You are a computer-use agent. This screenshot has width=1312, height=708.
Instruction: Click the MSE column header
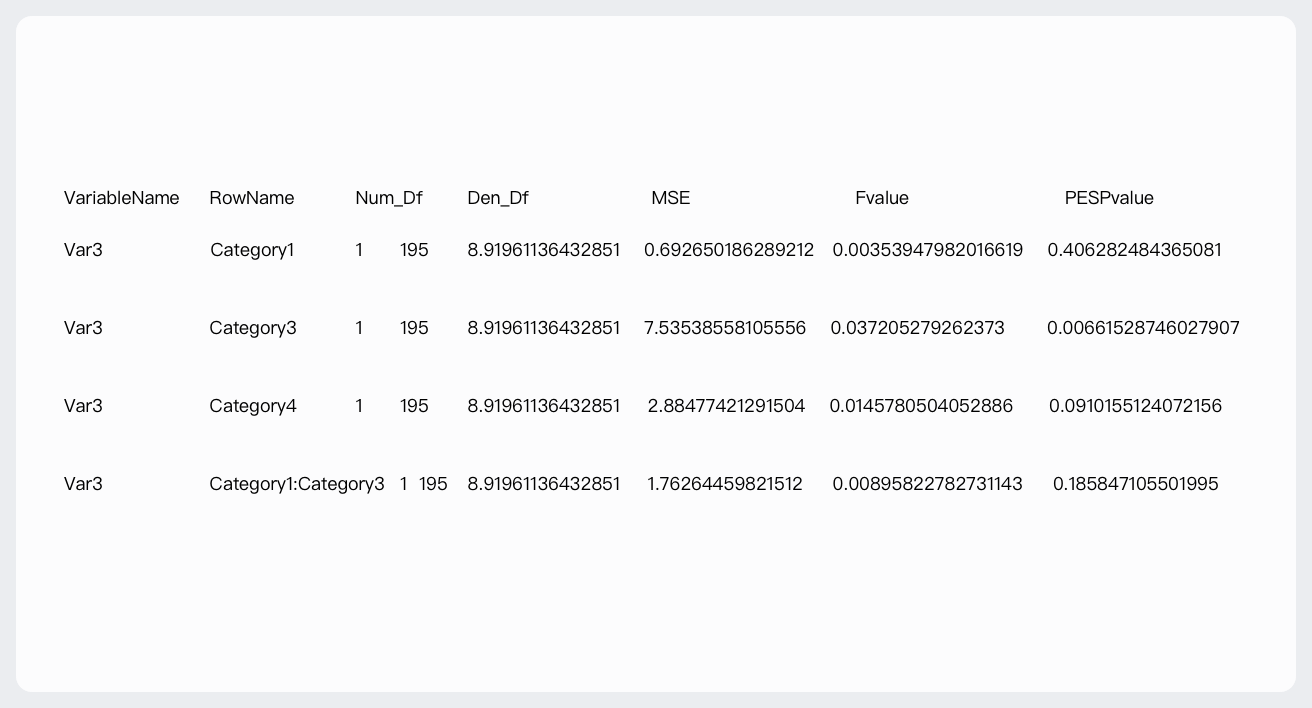coord(670,198)
